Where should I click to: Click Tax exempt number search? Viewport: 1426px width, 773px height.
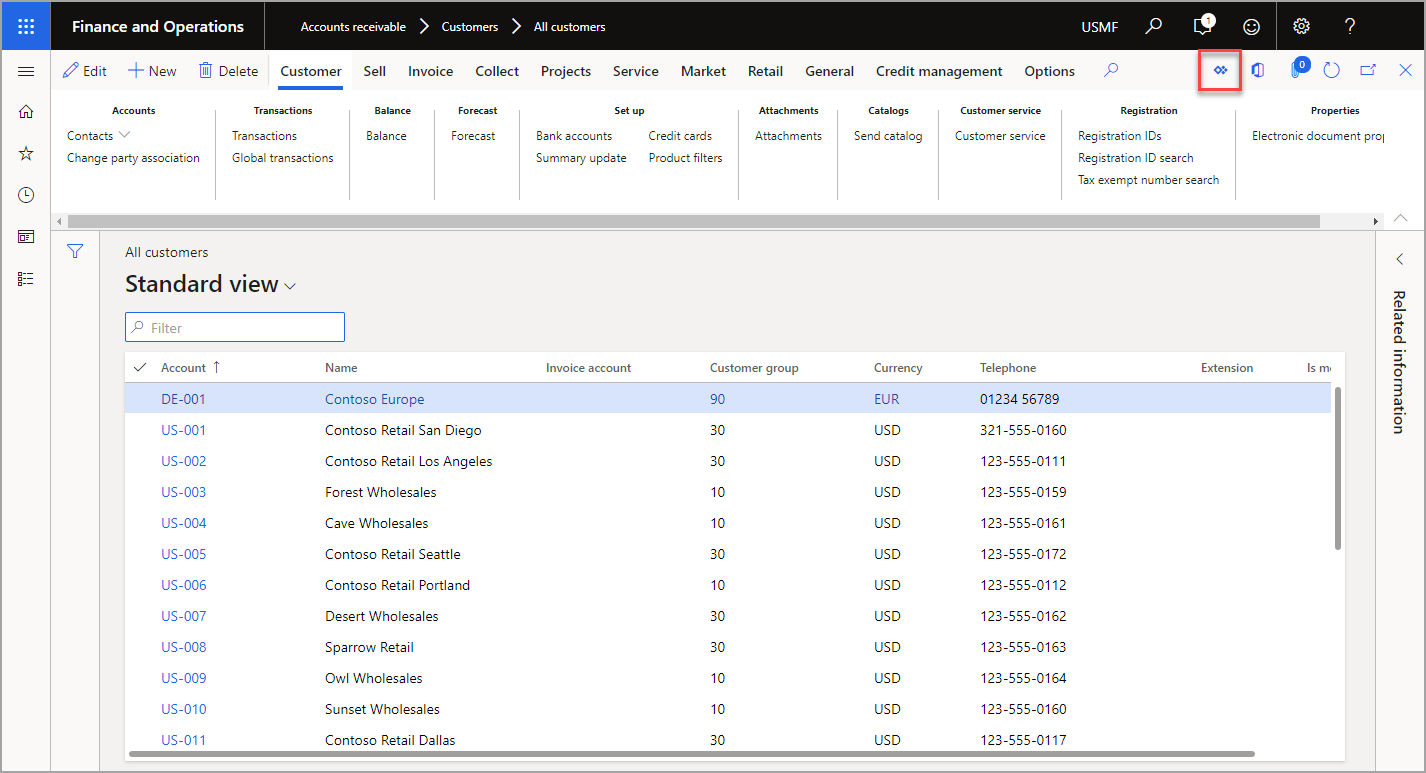tap(1149, 180)
